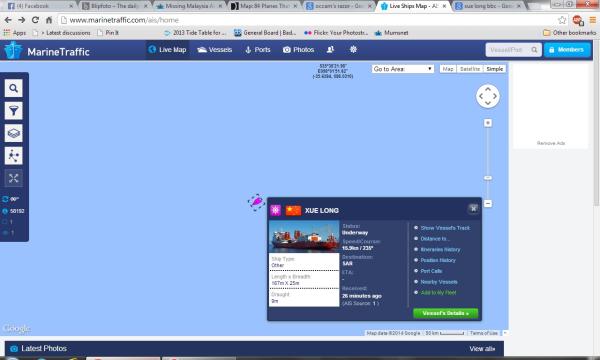Open the map search magnifier tool
This screenshot has width=600, height=360.
pos(13,88)
